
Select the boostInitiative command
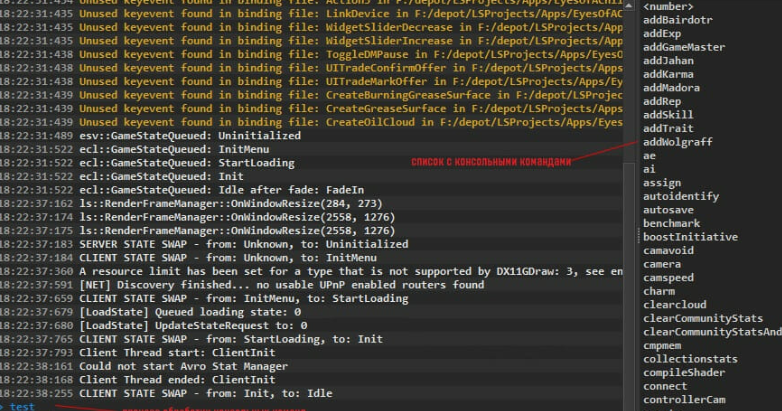pos(690,237)
